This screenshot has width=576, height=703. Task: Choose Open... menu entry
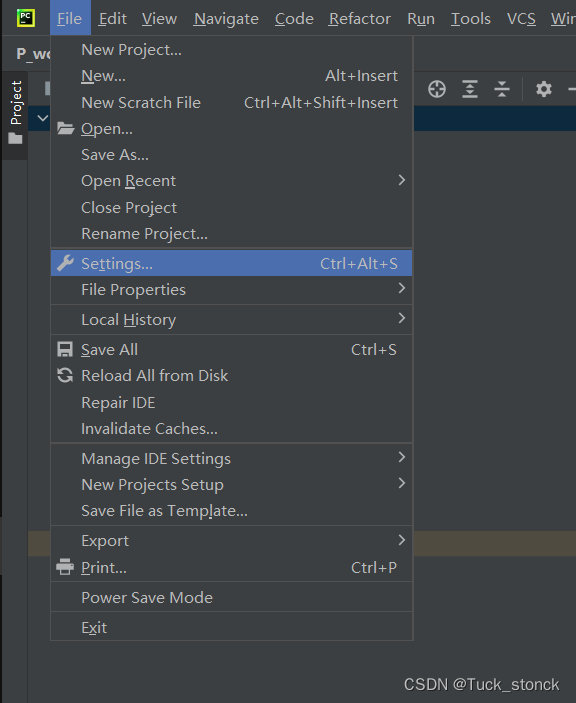[x=231, y=129]
